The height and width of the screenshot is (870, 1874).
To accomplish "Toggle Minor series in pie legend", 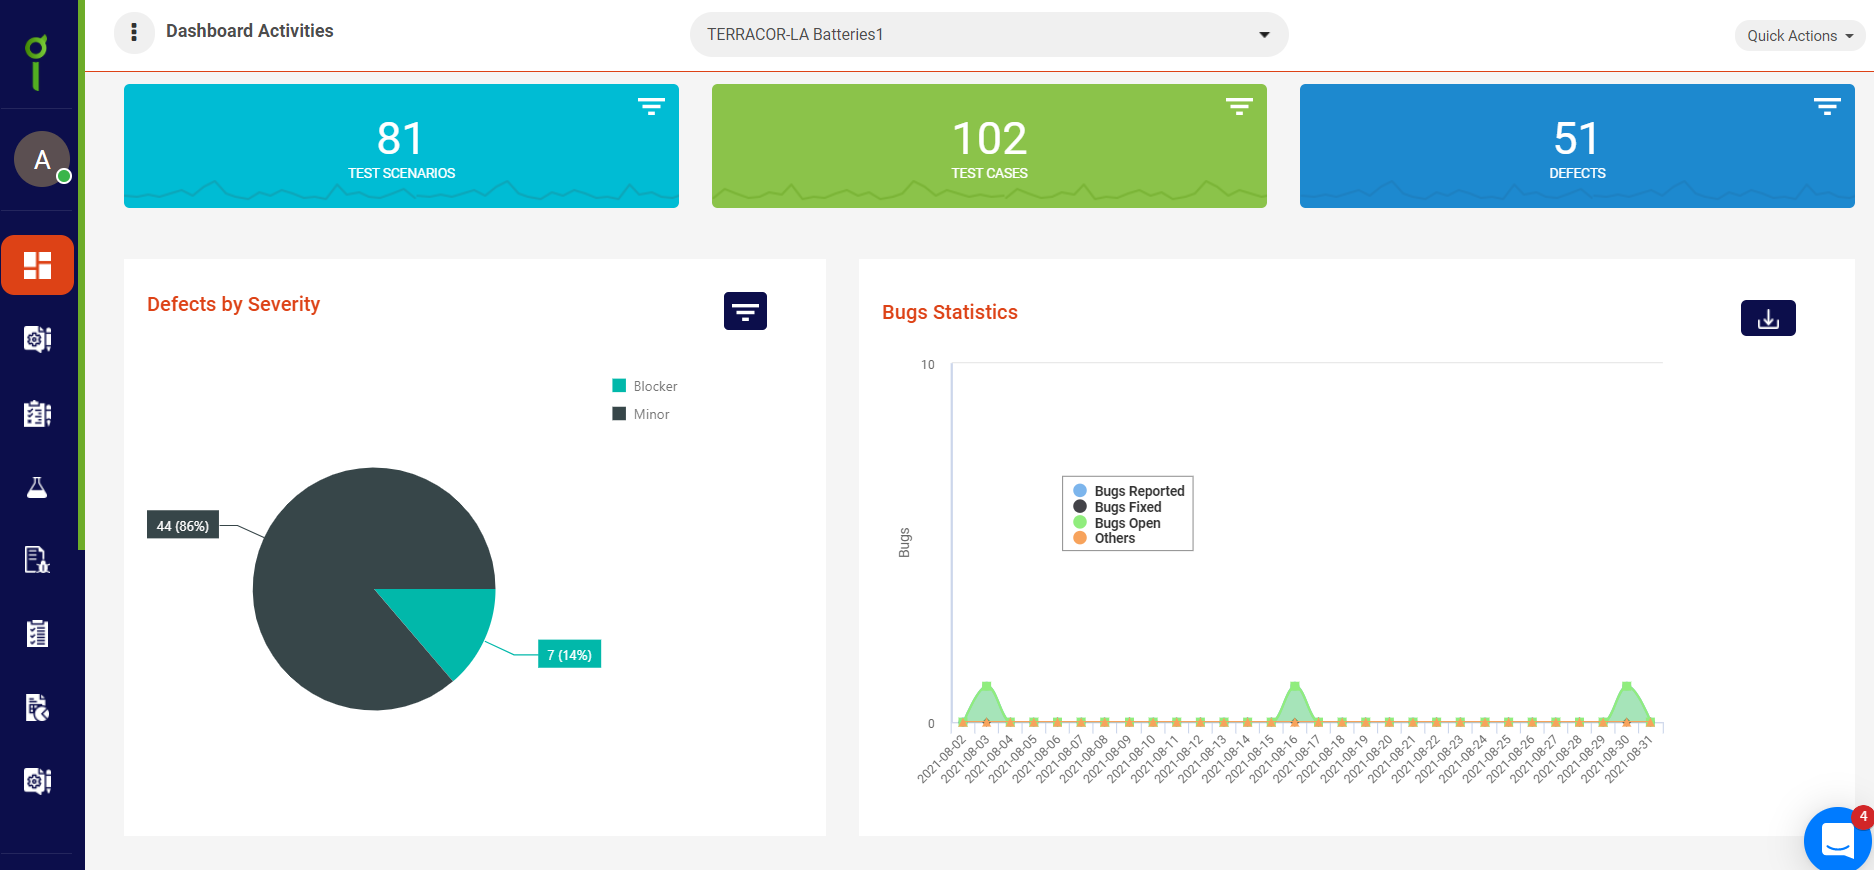I will click(641, 414).
